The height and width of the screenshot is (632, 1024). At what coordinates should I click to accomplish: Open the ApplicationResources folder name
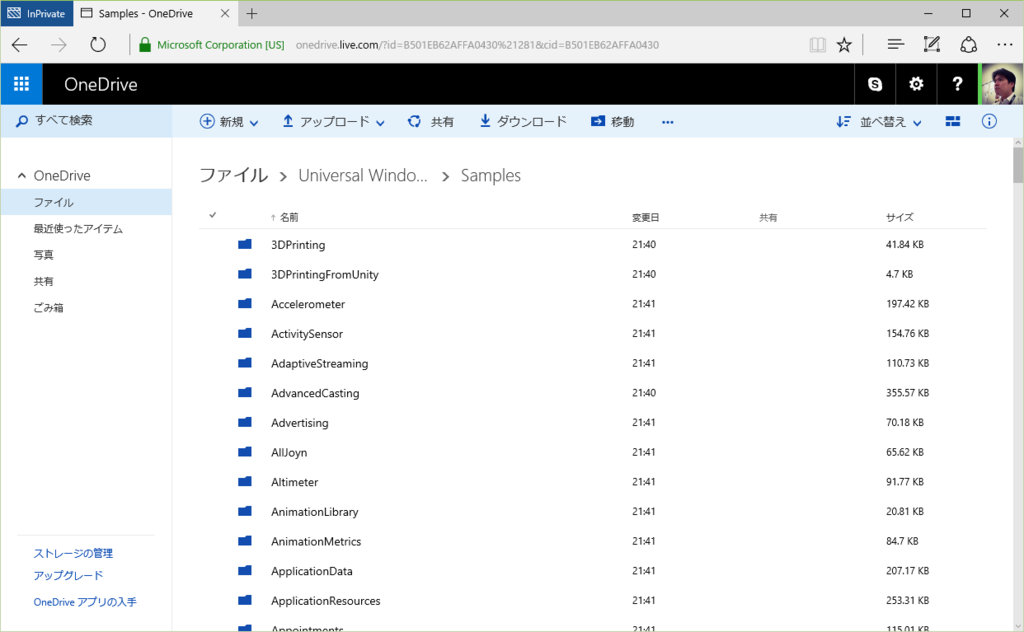(326, 601)
